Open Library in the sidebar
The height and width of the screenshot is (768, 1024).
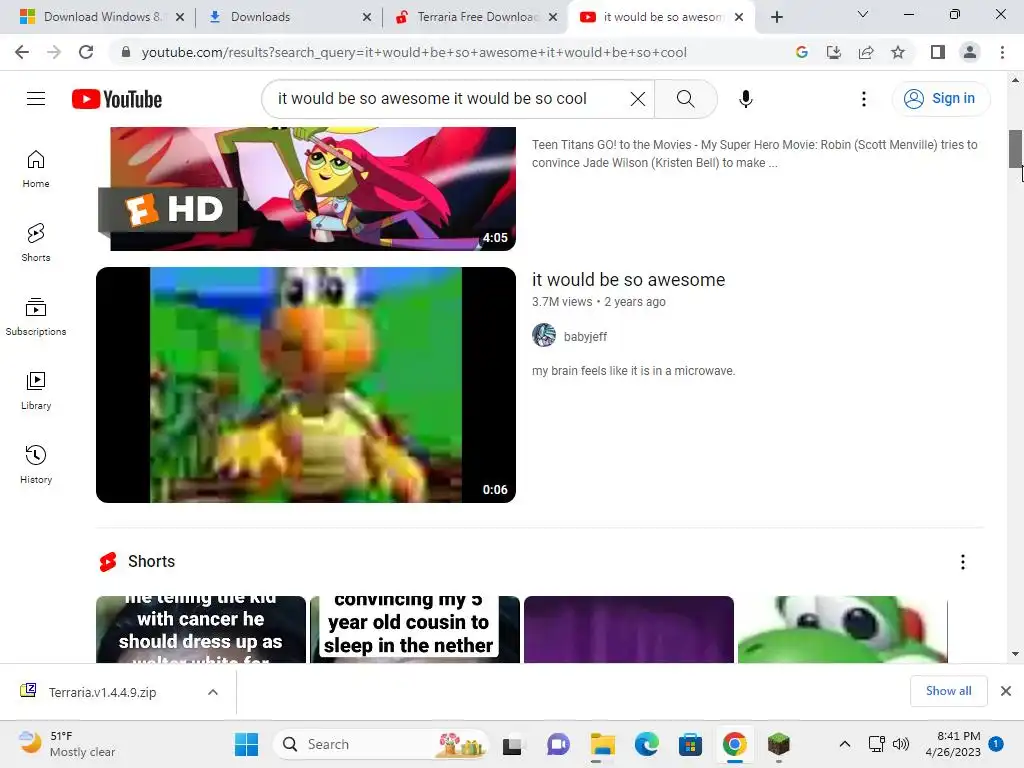coord(36,391)
